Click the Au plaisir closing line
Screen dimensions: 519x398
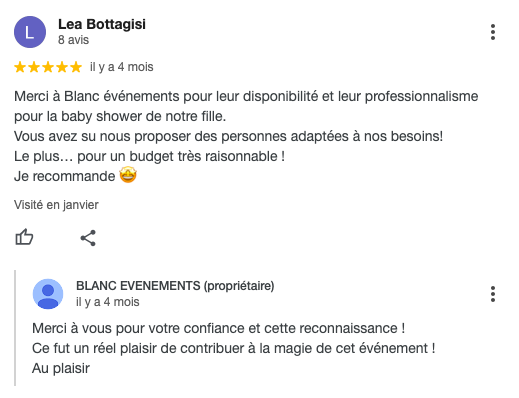[61, 369]
